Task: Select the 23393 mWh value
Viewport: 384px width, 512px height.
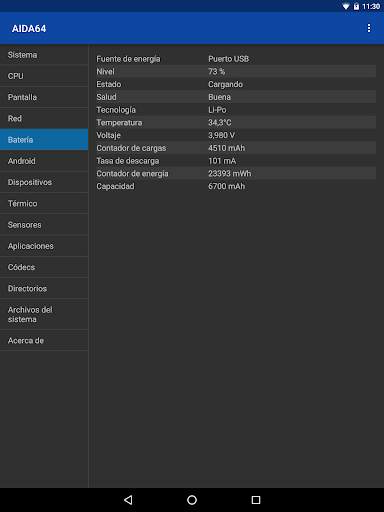Action: (x=230, y=174)
